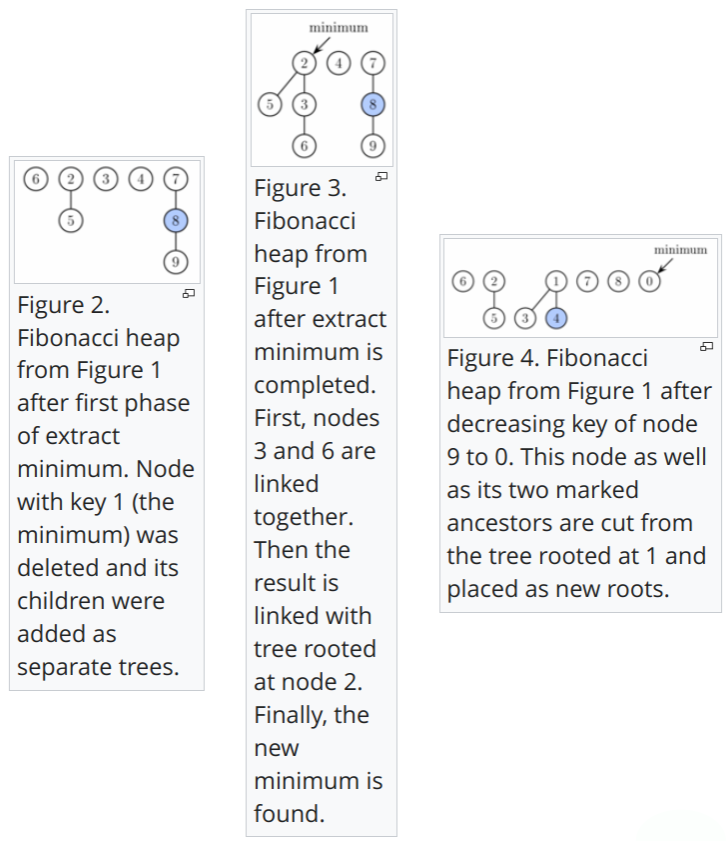Click the Figure 2 caption text
This screenshot has width=728, height=841.
(x=105, y=485)
